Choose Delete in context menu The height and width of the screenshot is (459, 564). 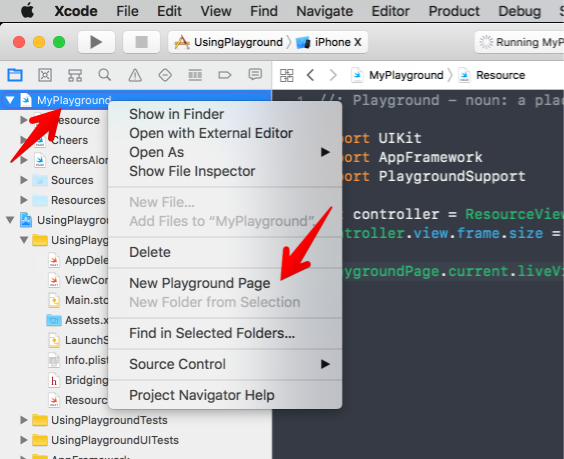(225, 252)
